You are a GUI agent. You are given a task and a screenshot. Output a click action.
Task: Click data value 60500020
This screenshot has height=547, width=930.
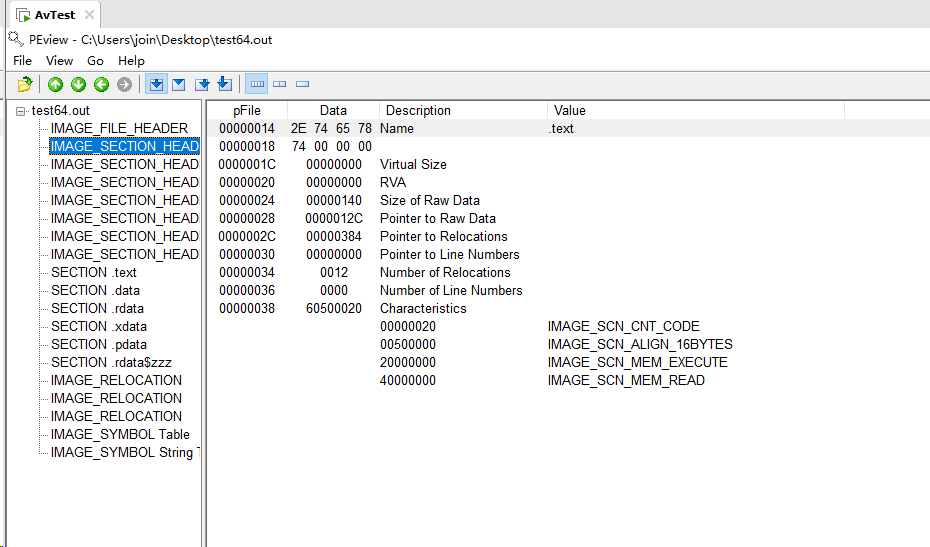point(334,309)
